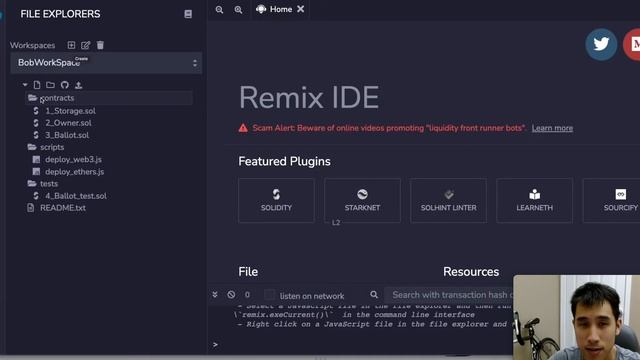The width and height of the screenshot is (640, 360).
Task: Focus the transaction hash search field
Action: click(449, 295)
